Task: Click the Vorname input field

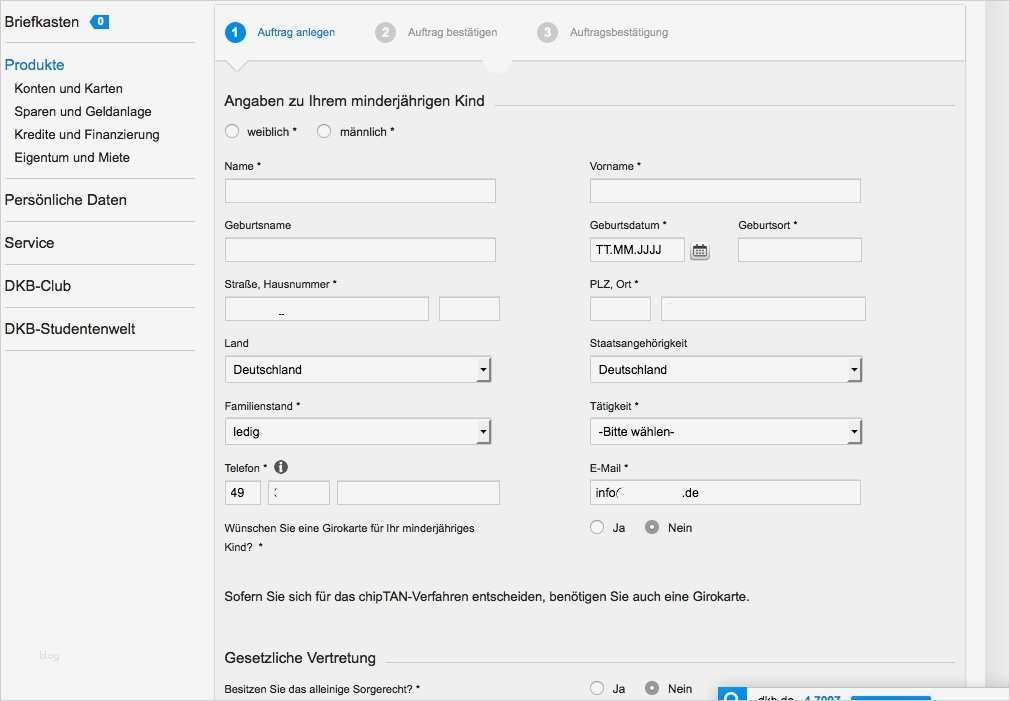Action: point(725,191)
